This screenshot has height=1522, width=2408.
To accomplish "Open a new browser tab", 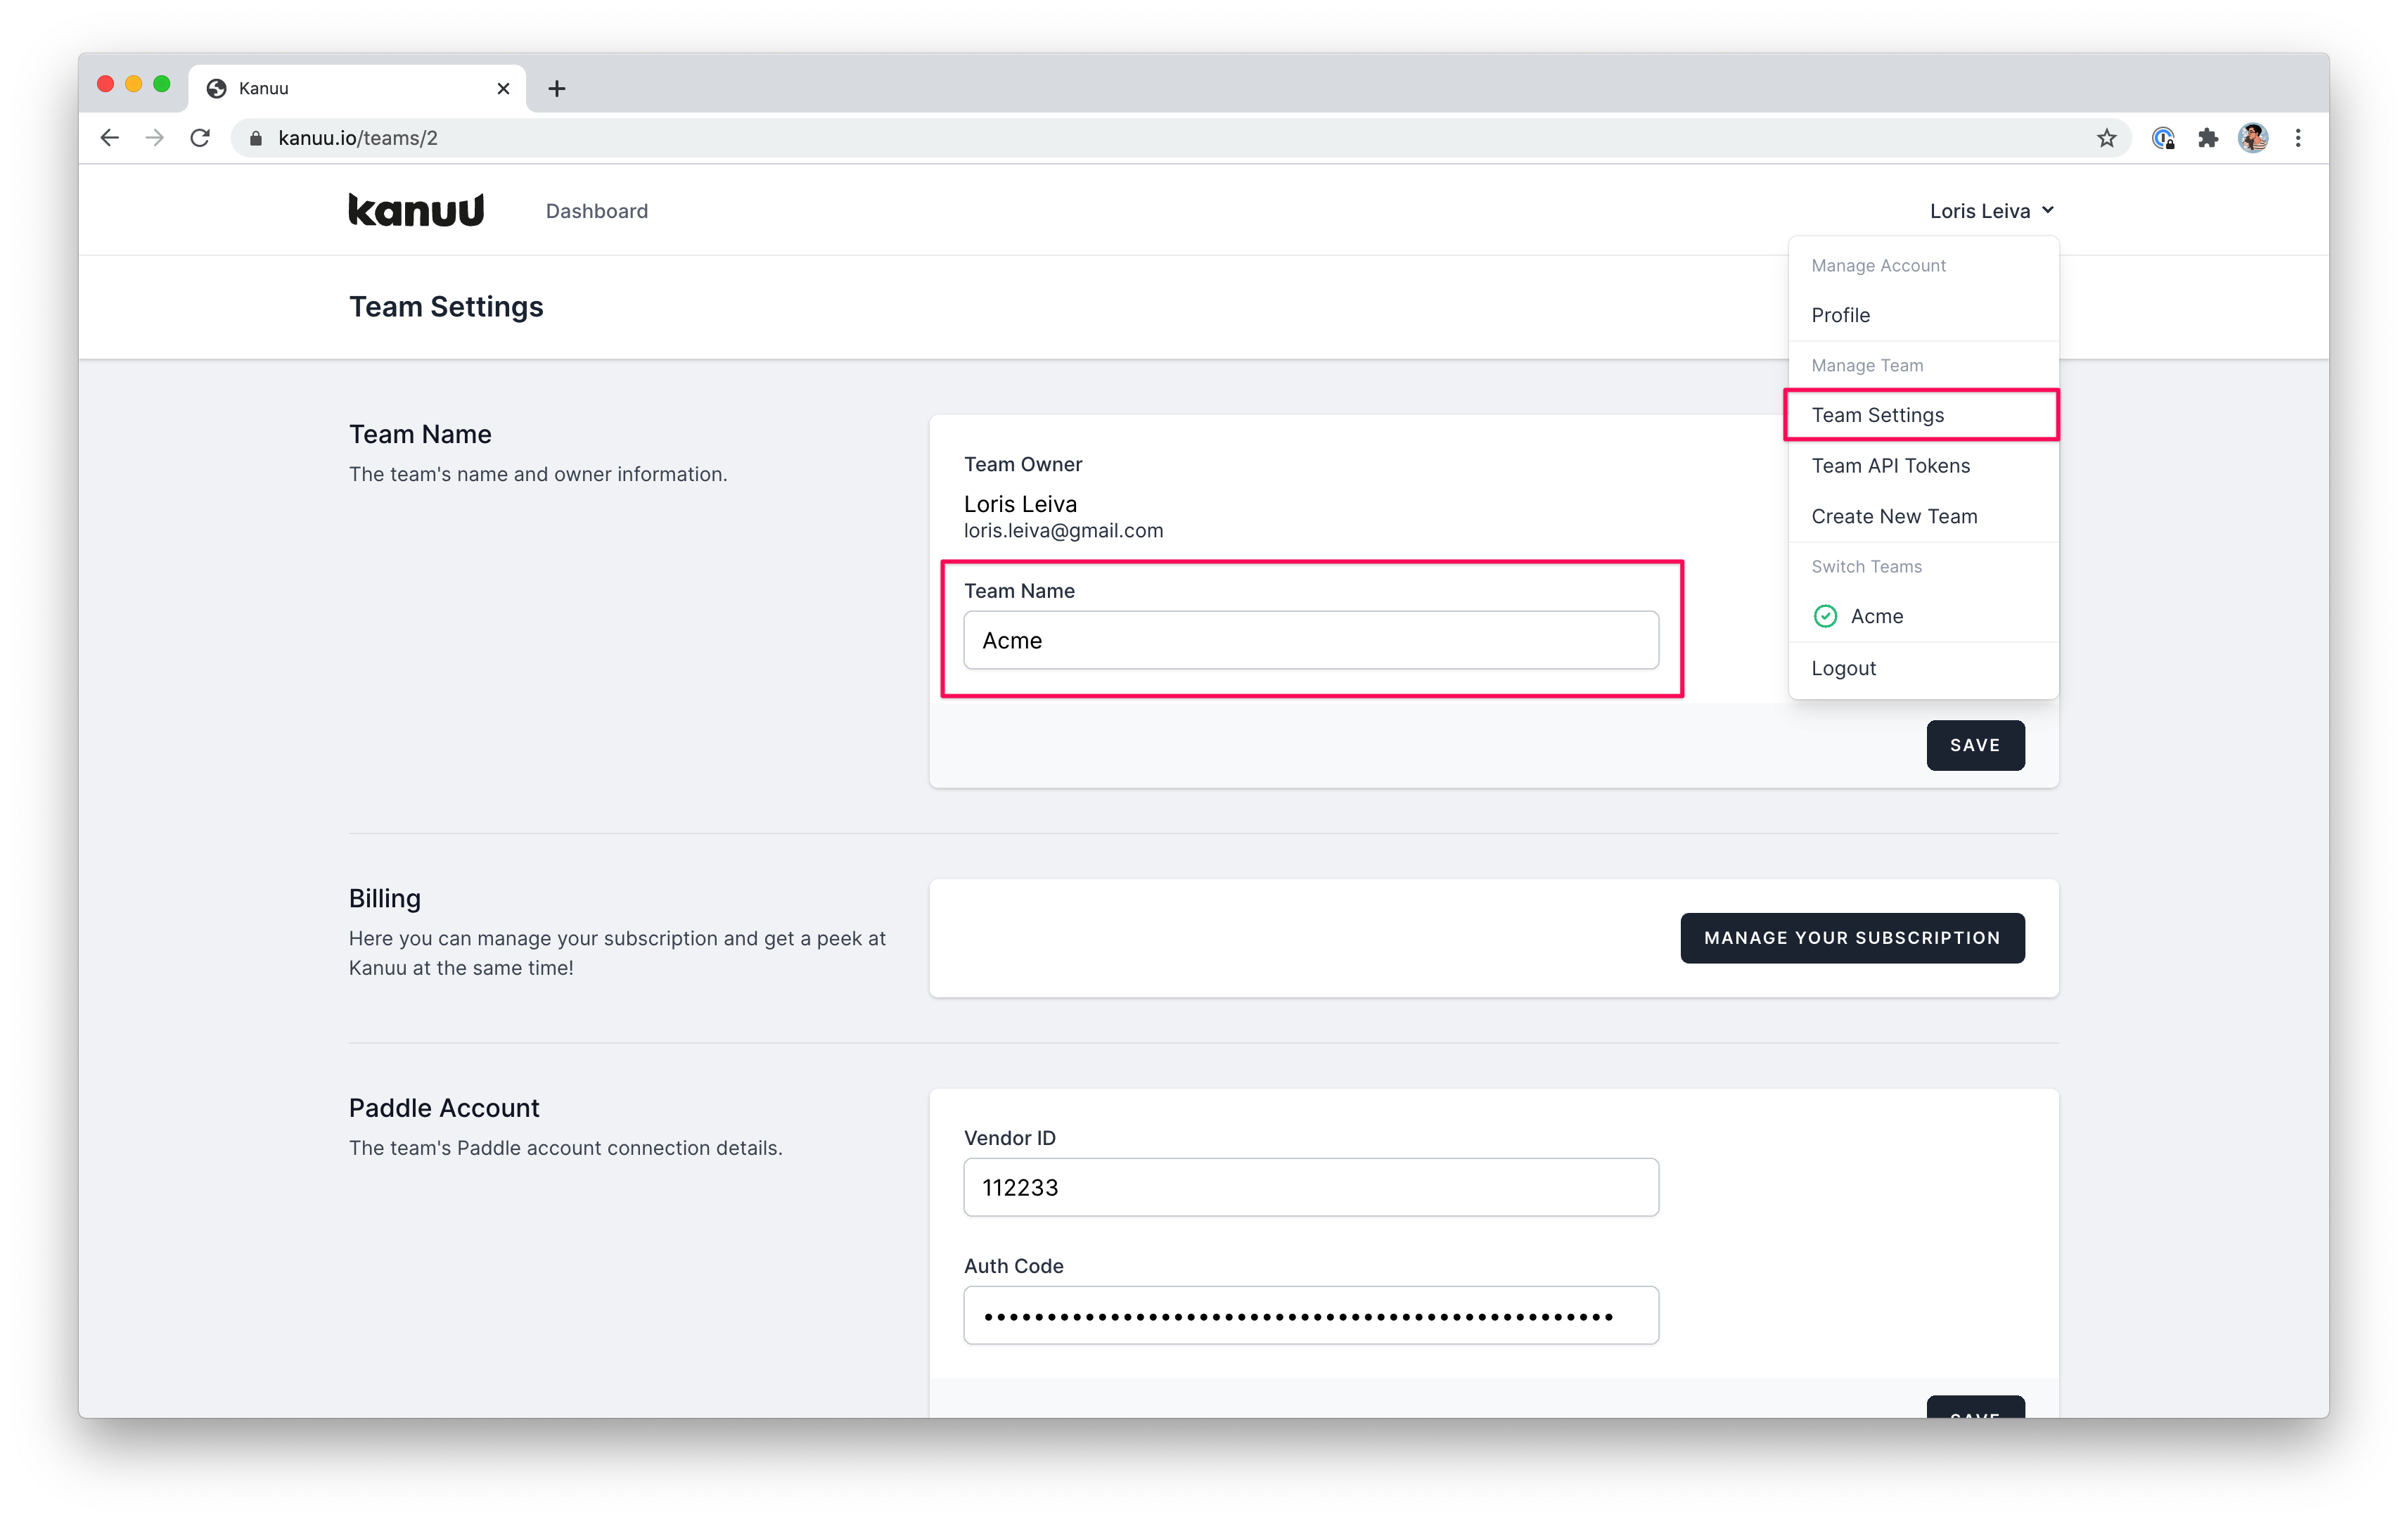I will [x=557, y=89].
